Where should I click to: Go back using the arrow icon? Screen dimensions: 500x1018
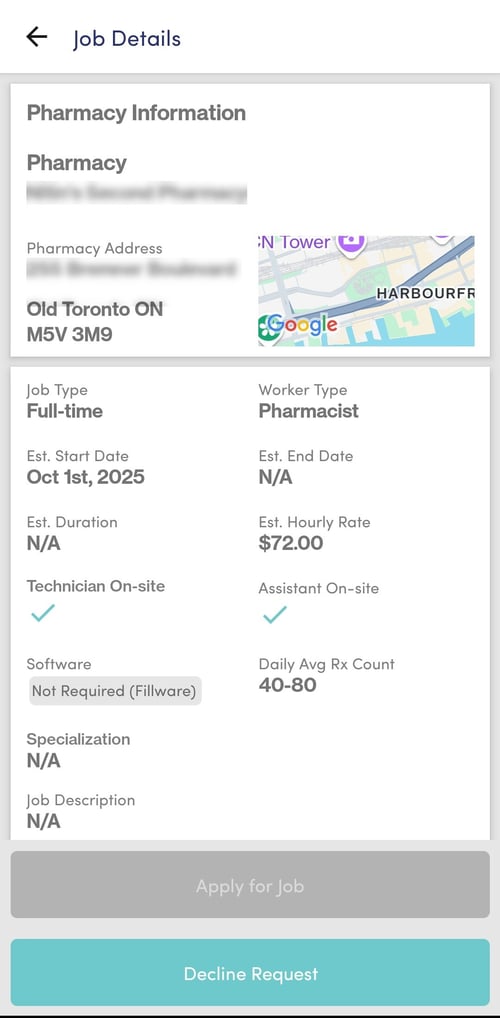(x=36, y=37)
